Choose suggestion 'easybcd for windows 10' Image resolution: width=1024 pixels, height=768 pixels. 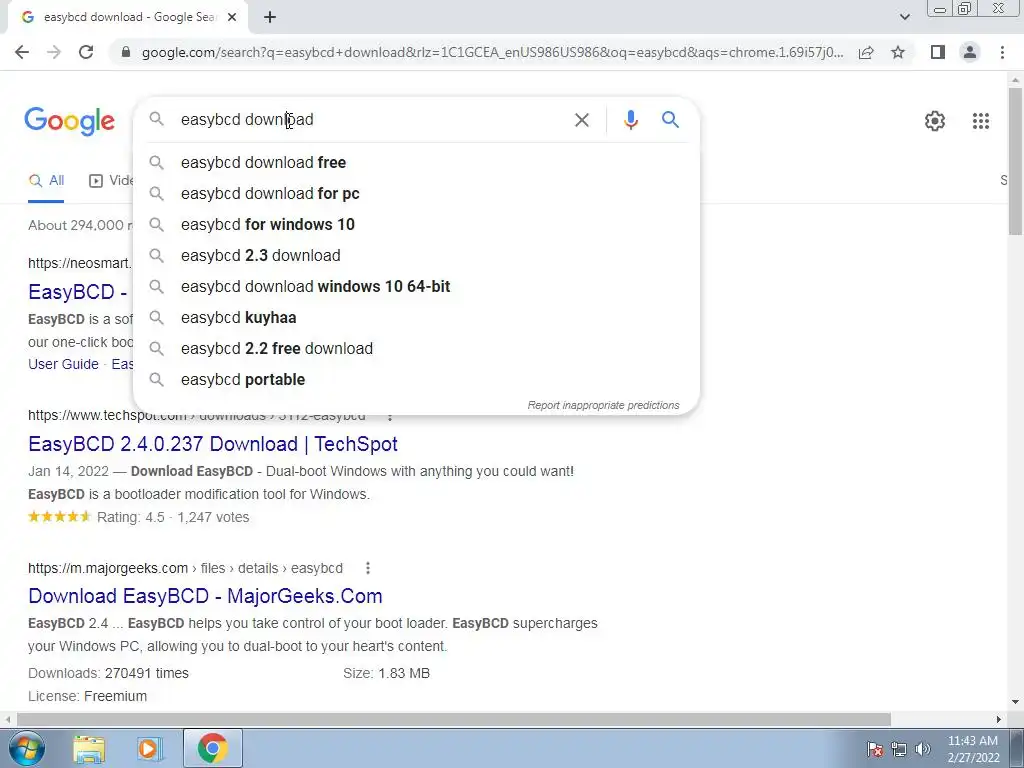(416, 225)
